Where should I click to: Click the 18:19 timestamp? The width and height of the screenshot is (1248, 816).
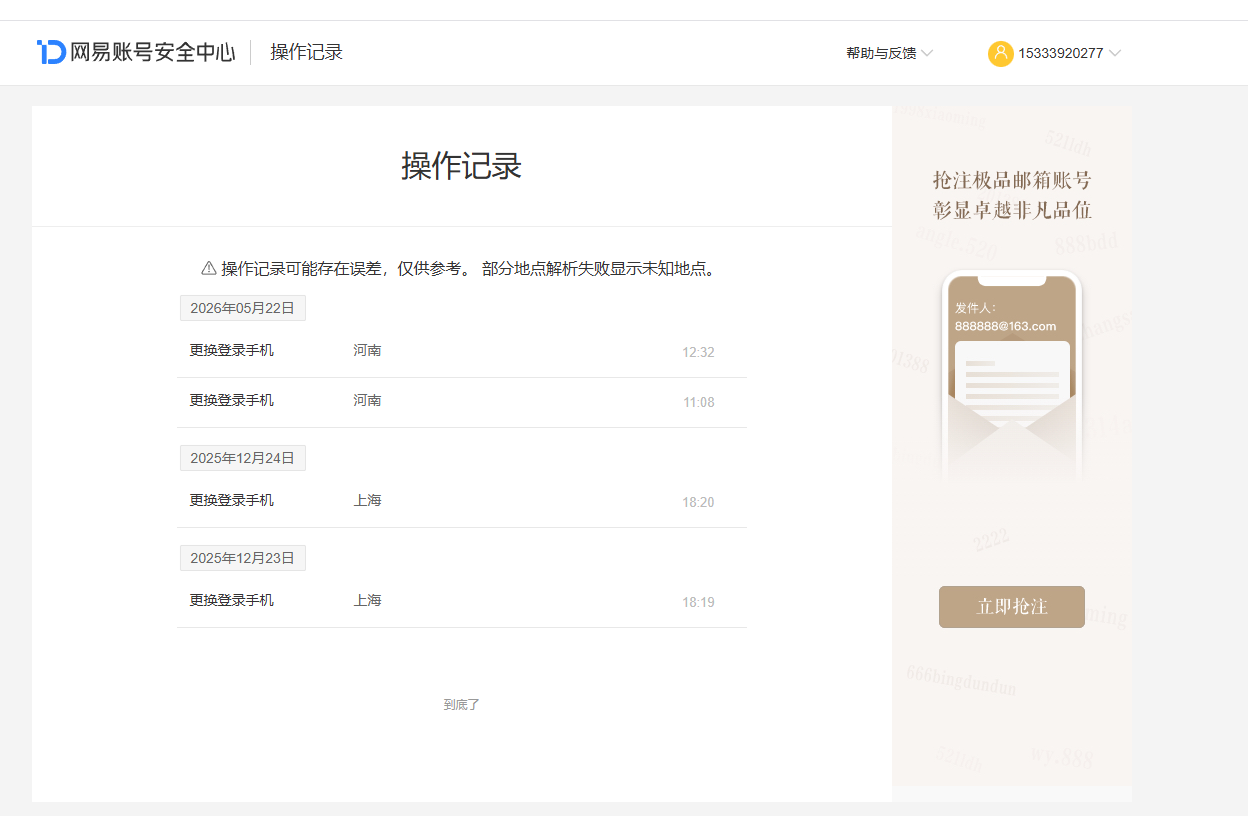(x=698, y=603)
